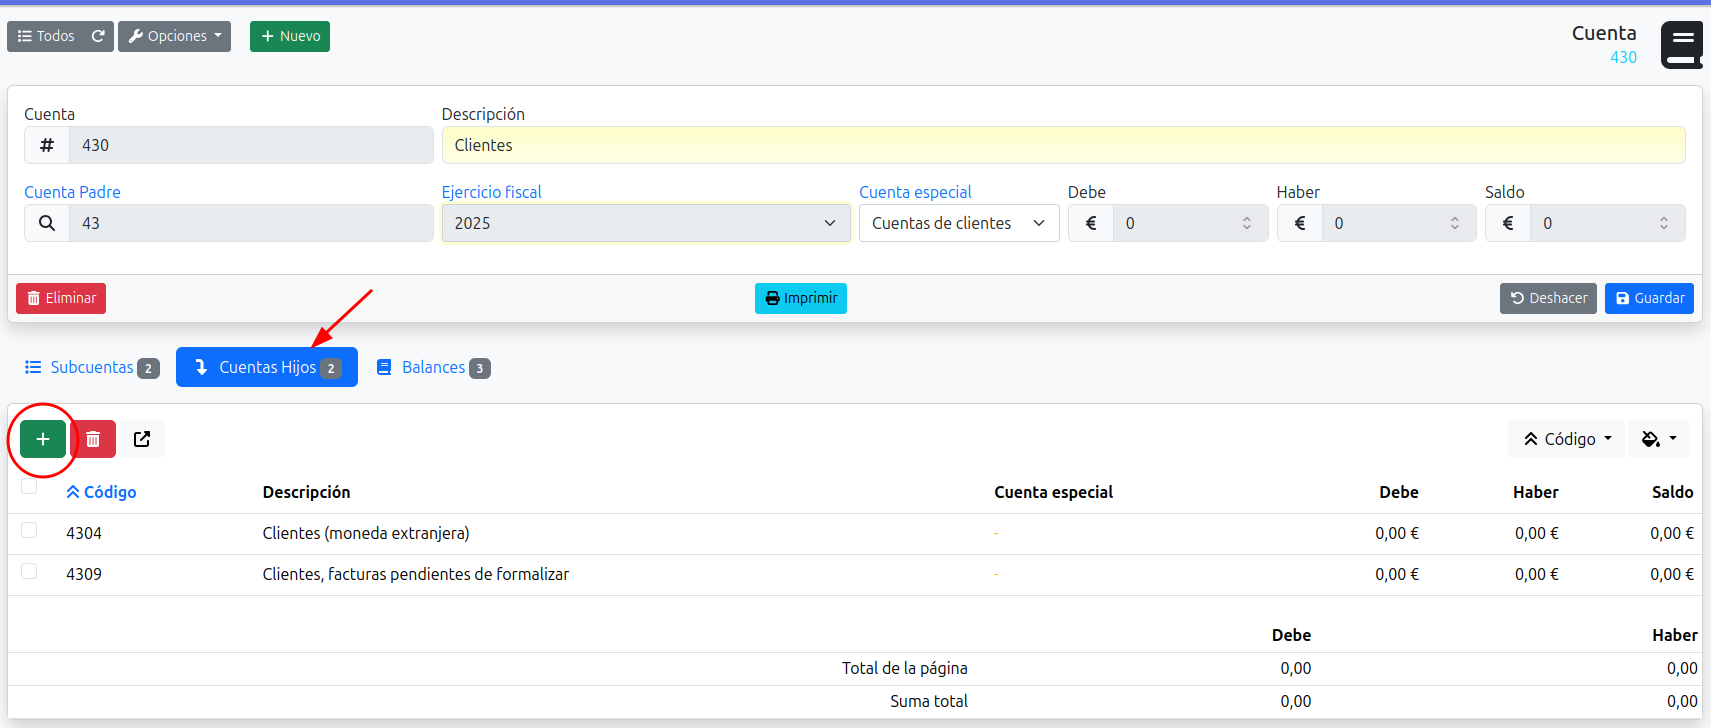
Task: Click the refresh icon beside Todos
Action: click(x=98, y=36)
